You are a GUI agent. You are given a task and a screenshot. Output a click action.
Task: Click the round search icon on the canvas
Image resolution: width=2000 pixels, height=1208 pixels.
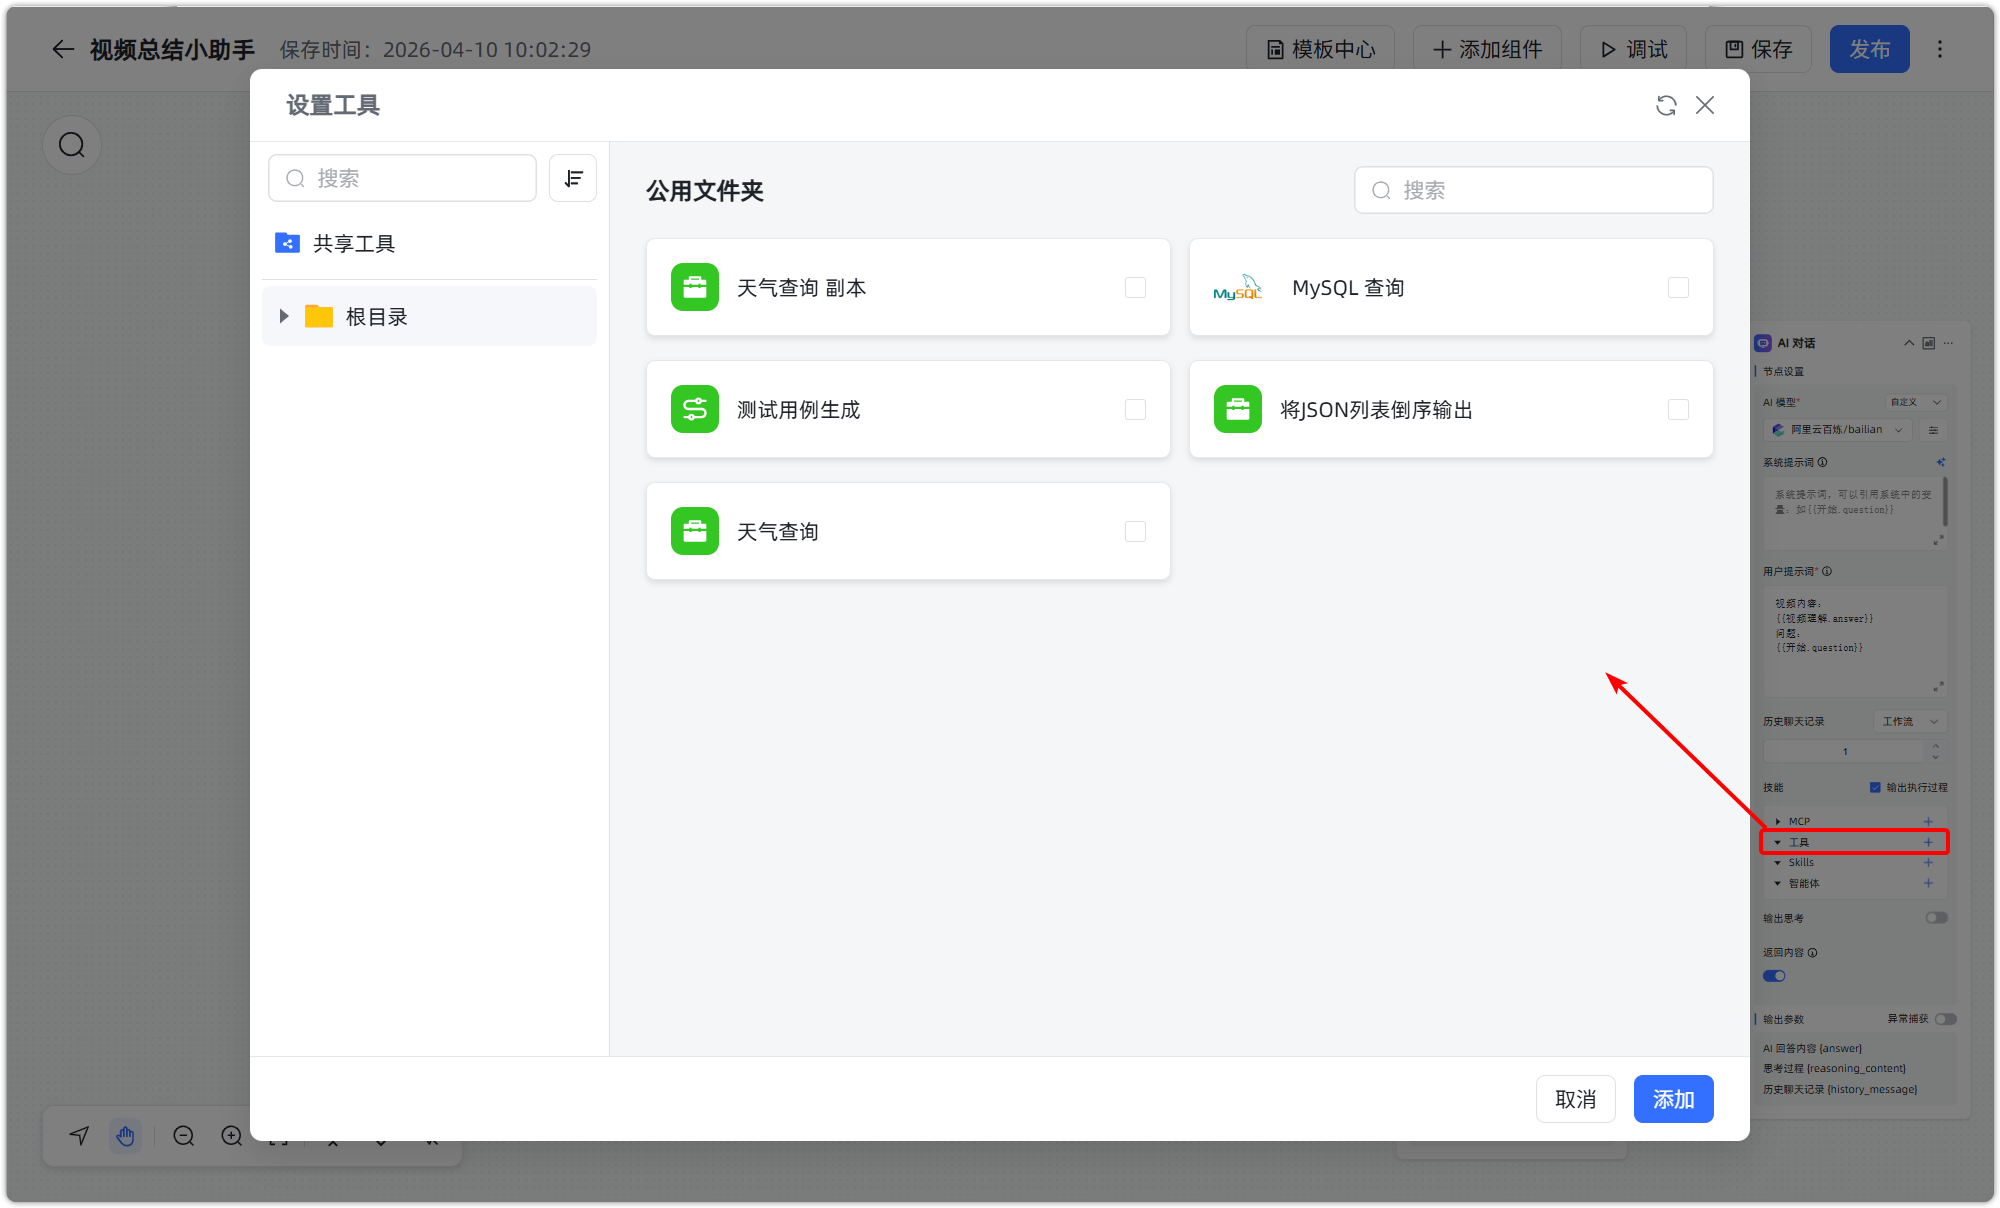click(72, 145)
